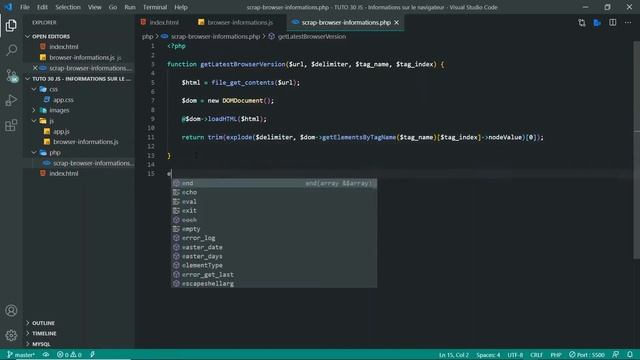This screenshot has width=640, height=360.
Task: Open the Terminal menu
Action: tap(155, 7)
